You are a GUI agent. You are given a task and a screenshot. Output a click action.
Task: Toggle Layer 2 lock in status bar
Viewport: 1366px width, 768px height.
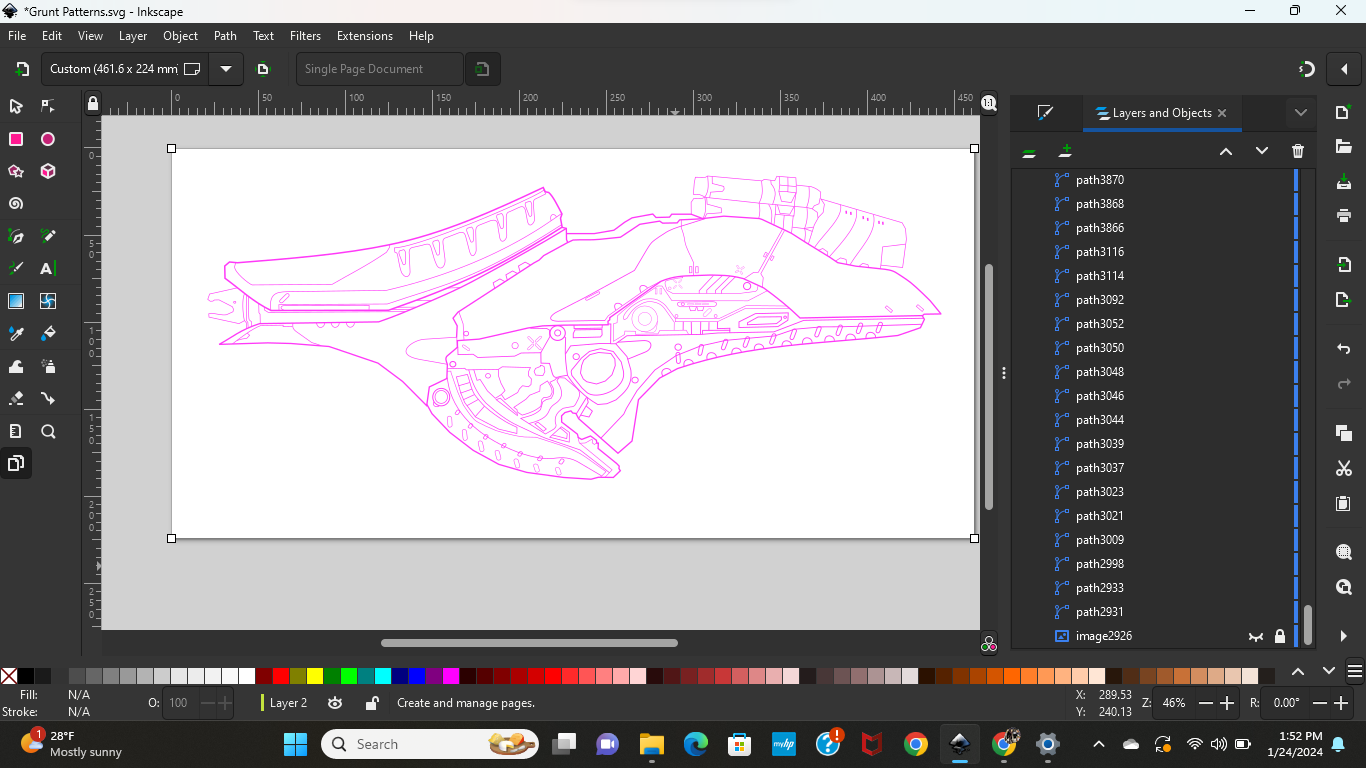click(x=371, y=703)
